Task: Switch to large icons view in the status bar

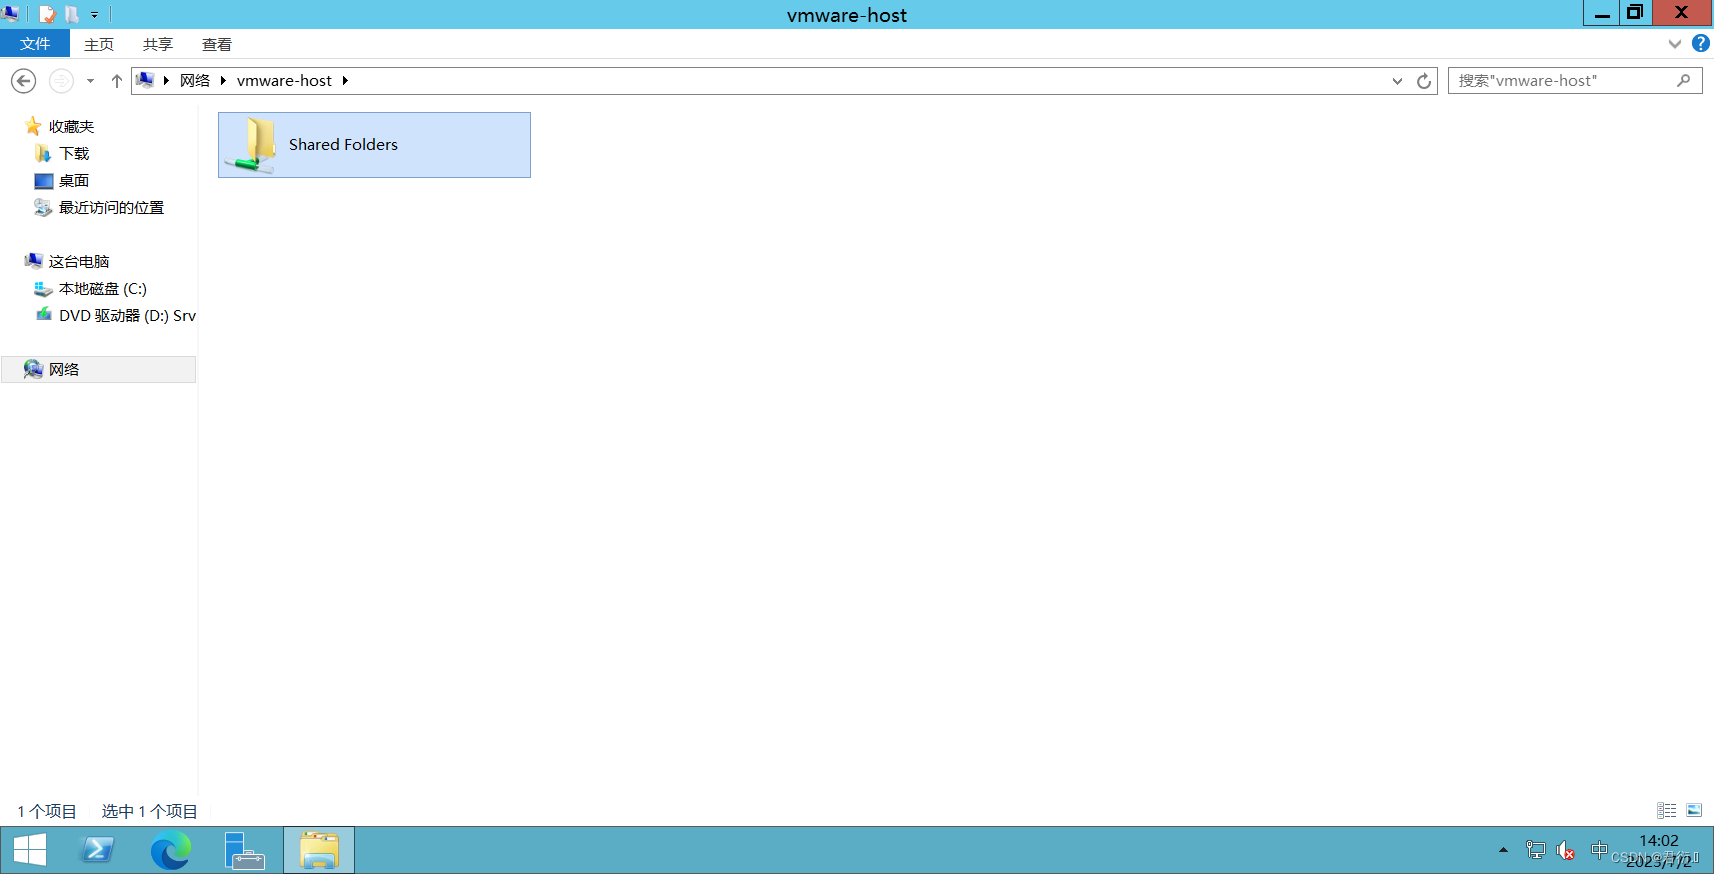Action: pyautogui.click(x=1694, y=810)
